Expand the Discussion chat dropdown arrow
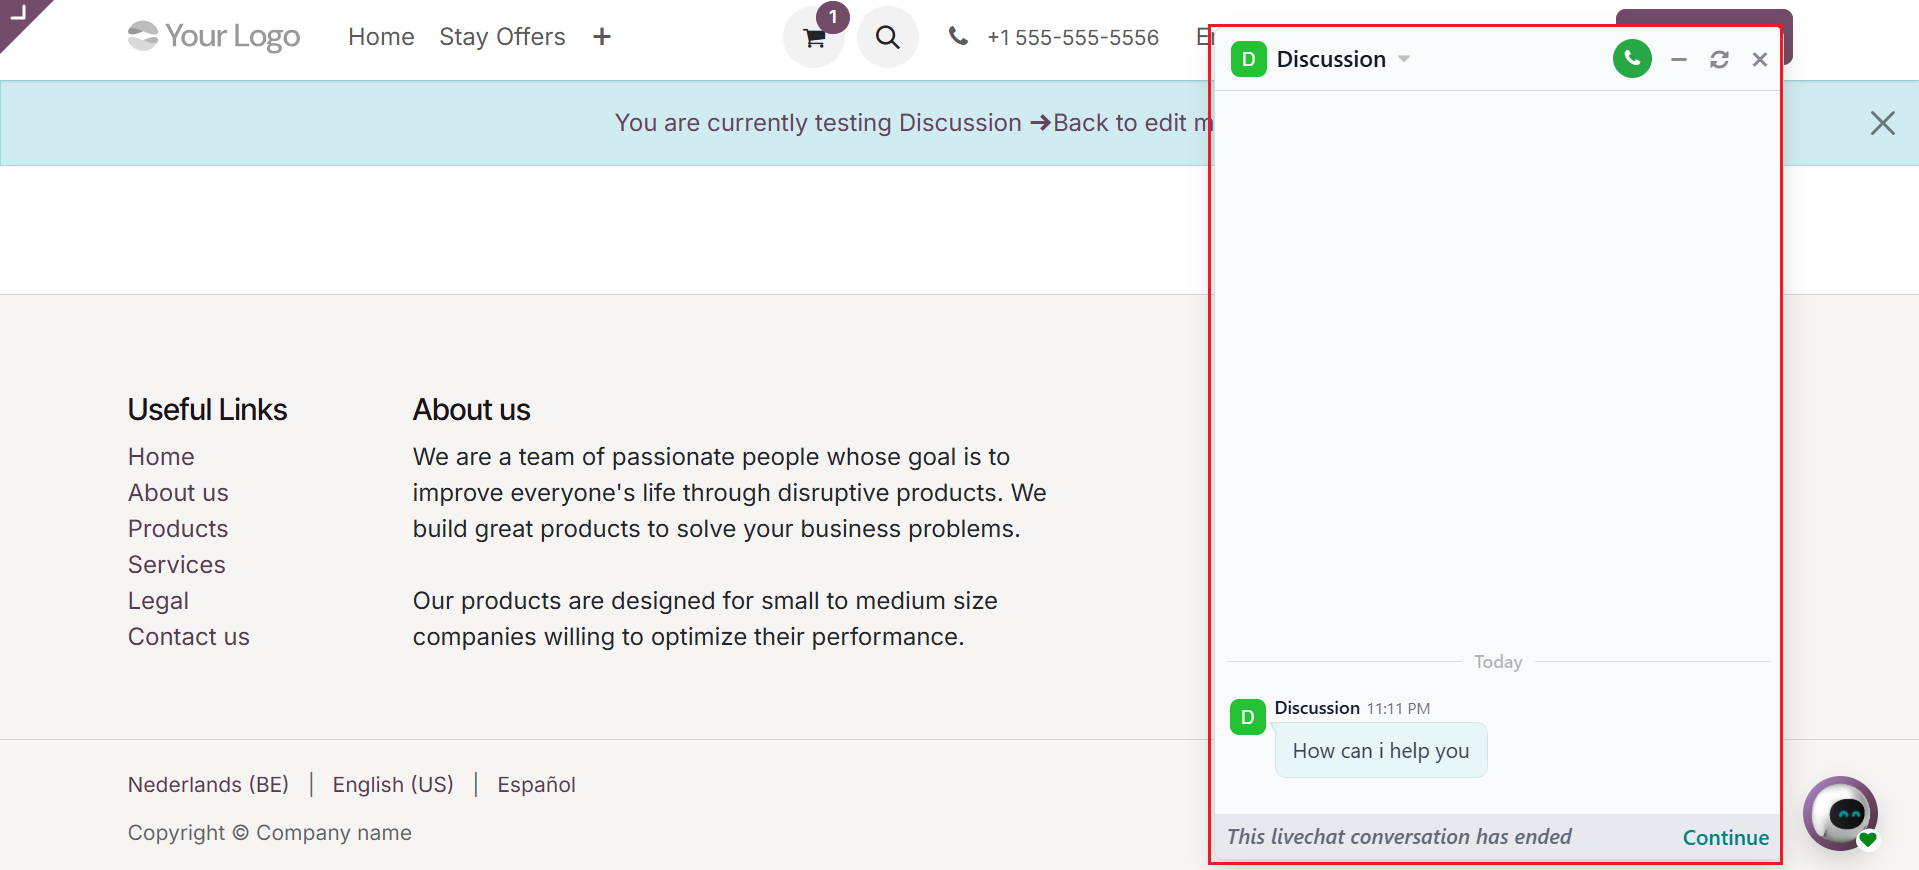 point(1404,59)
